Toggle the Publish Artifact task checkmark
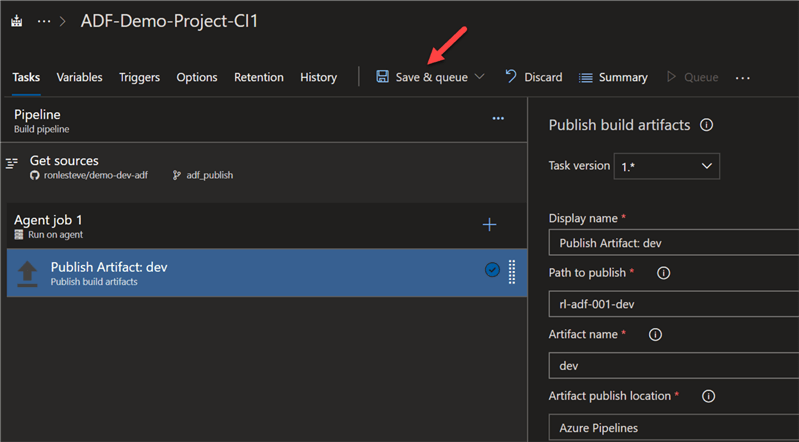The image size is (799, 442). (492, 270)
